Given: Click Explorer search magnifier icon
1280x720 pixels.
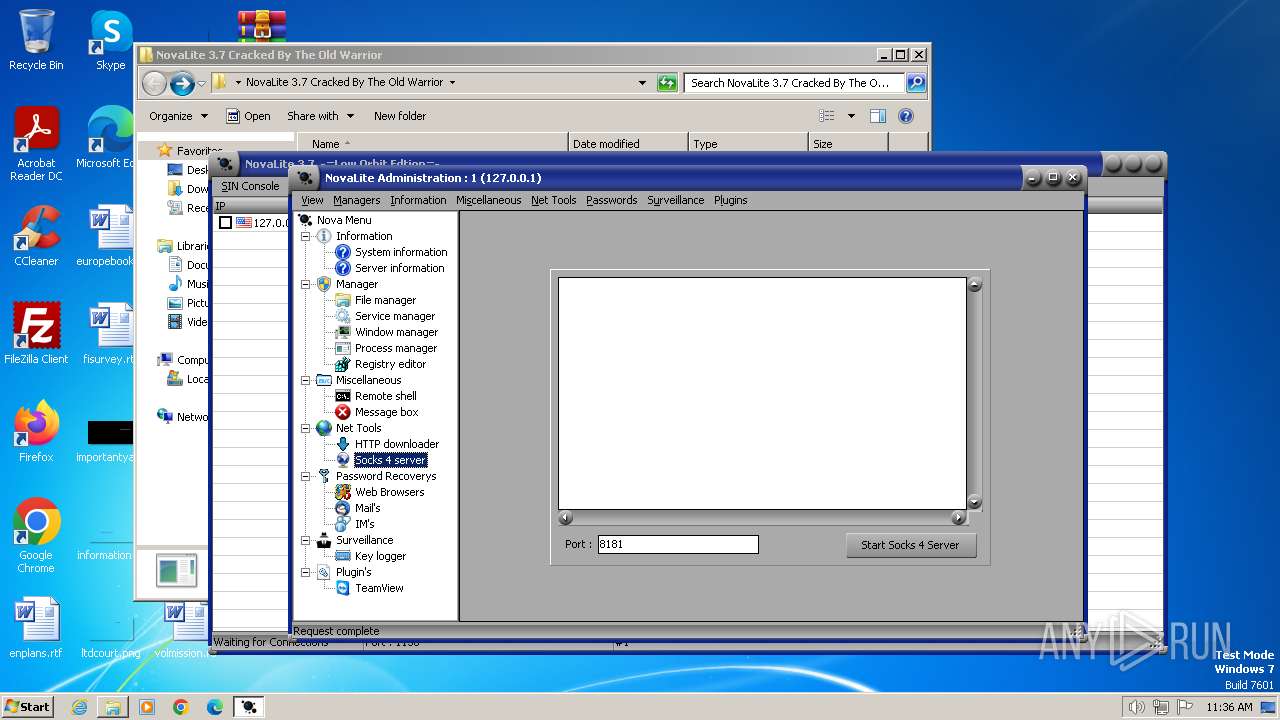Looking at the screenshot, I should 915,83.
